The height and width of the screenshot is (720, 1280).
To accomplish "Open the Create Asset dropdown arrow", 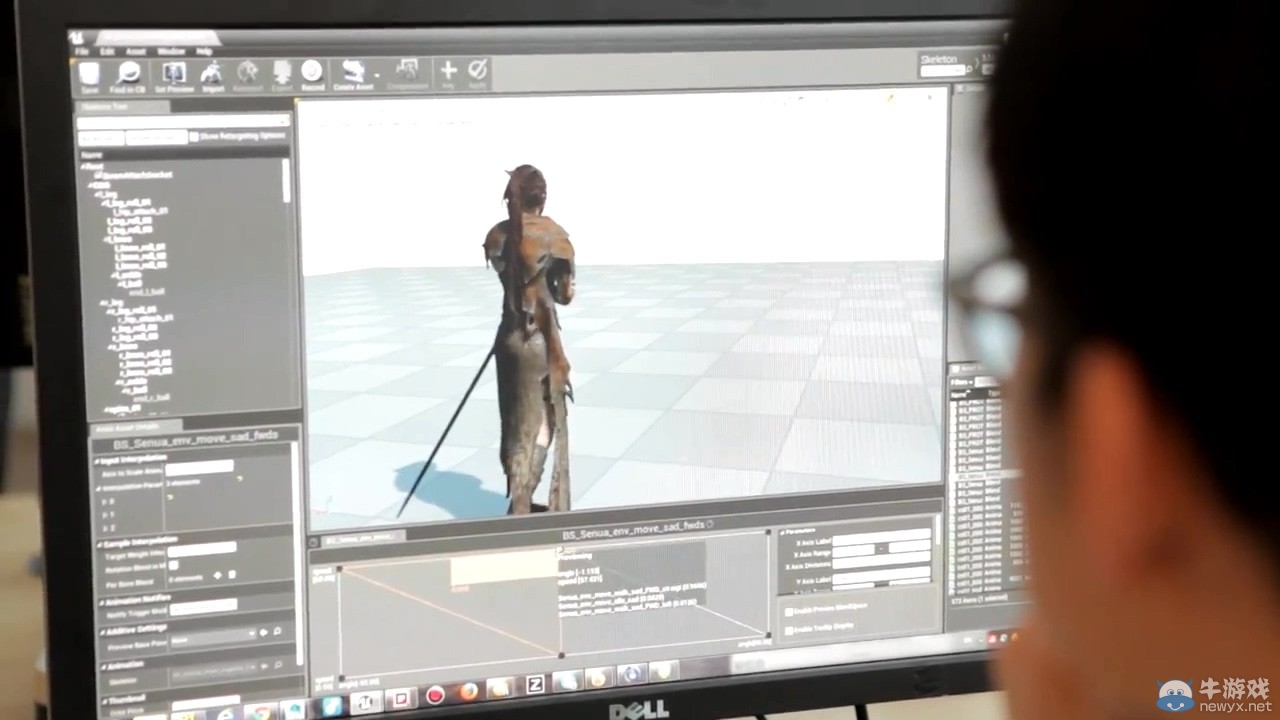I will 377,75.
